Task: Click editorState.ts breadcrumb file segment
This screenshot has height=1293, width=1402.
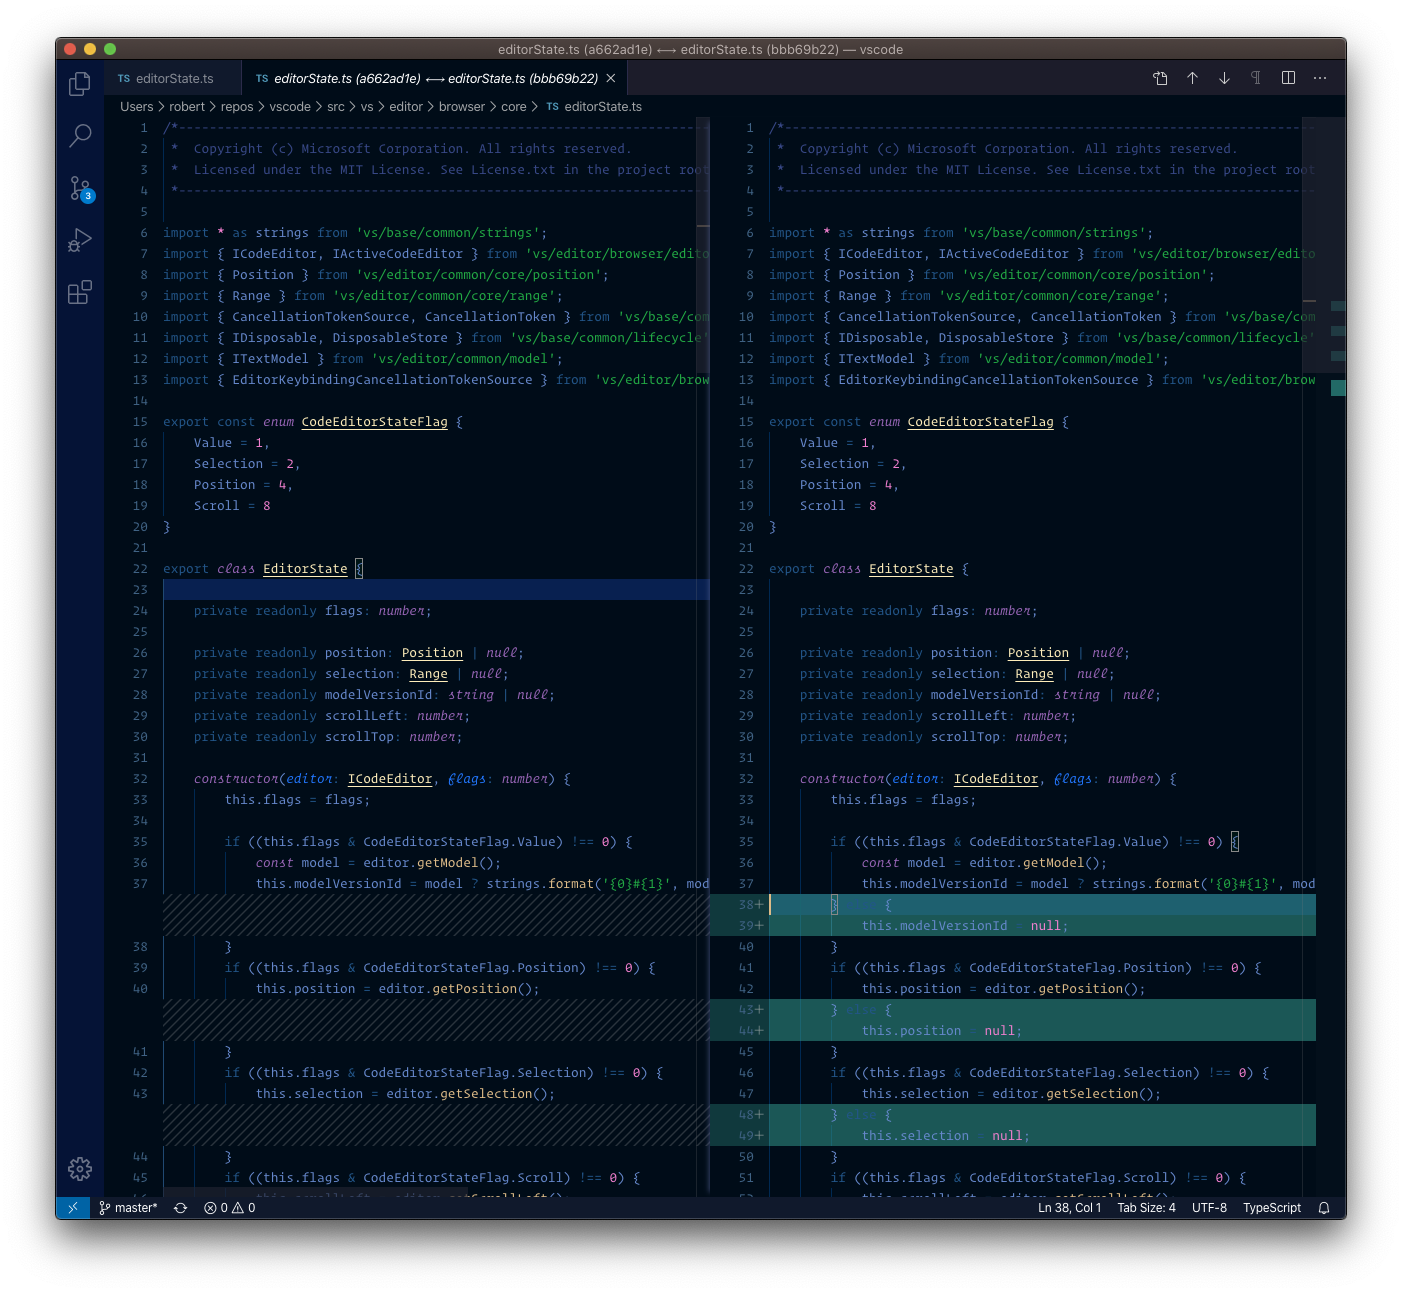Action: 594,107
